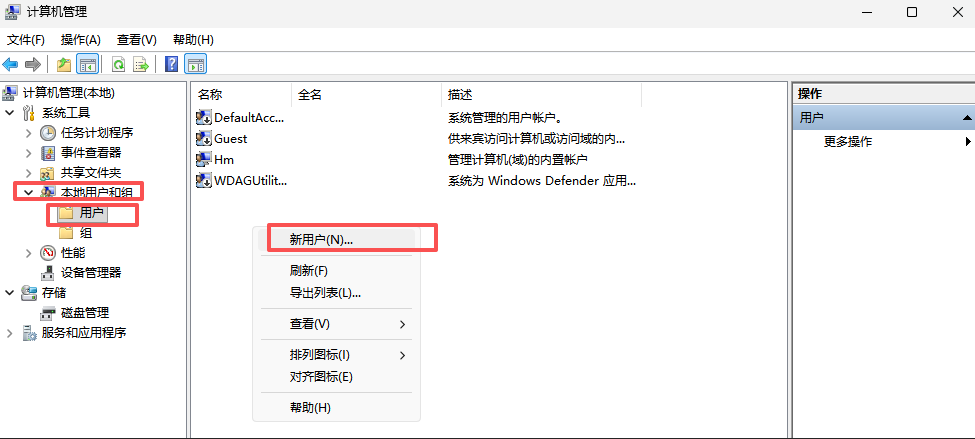Choose 新用户(N)... from context menu
The image size is (975, 439).
(x=321, y=240)
